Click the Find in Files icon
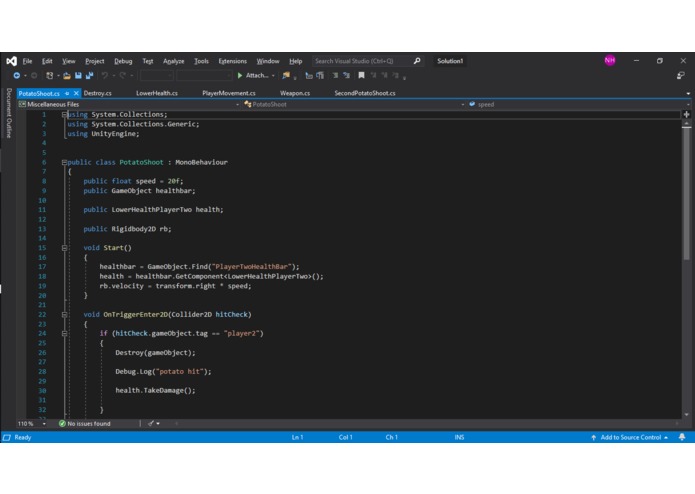 [x=286, y=76]
